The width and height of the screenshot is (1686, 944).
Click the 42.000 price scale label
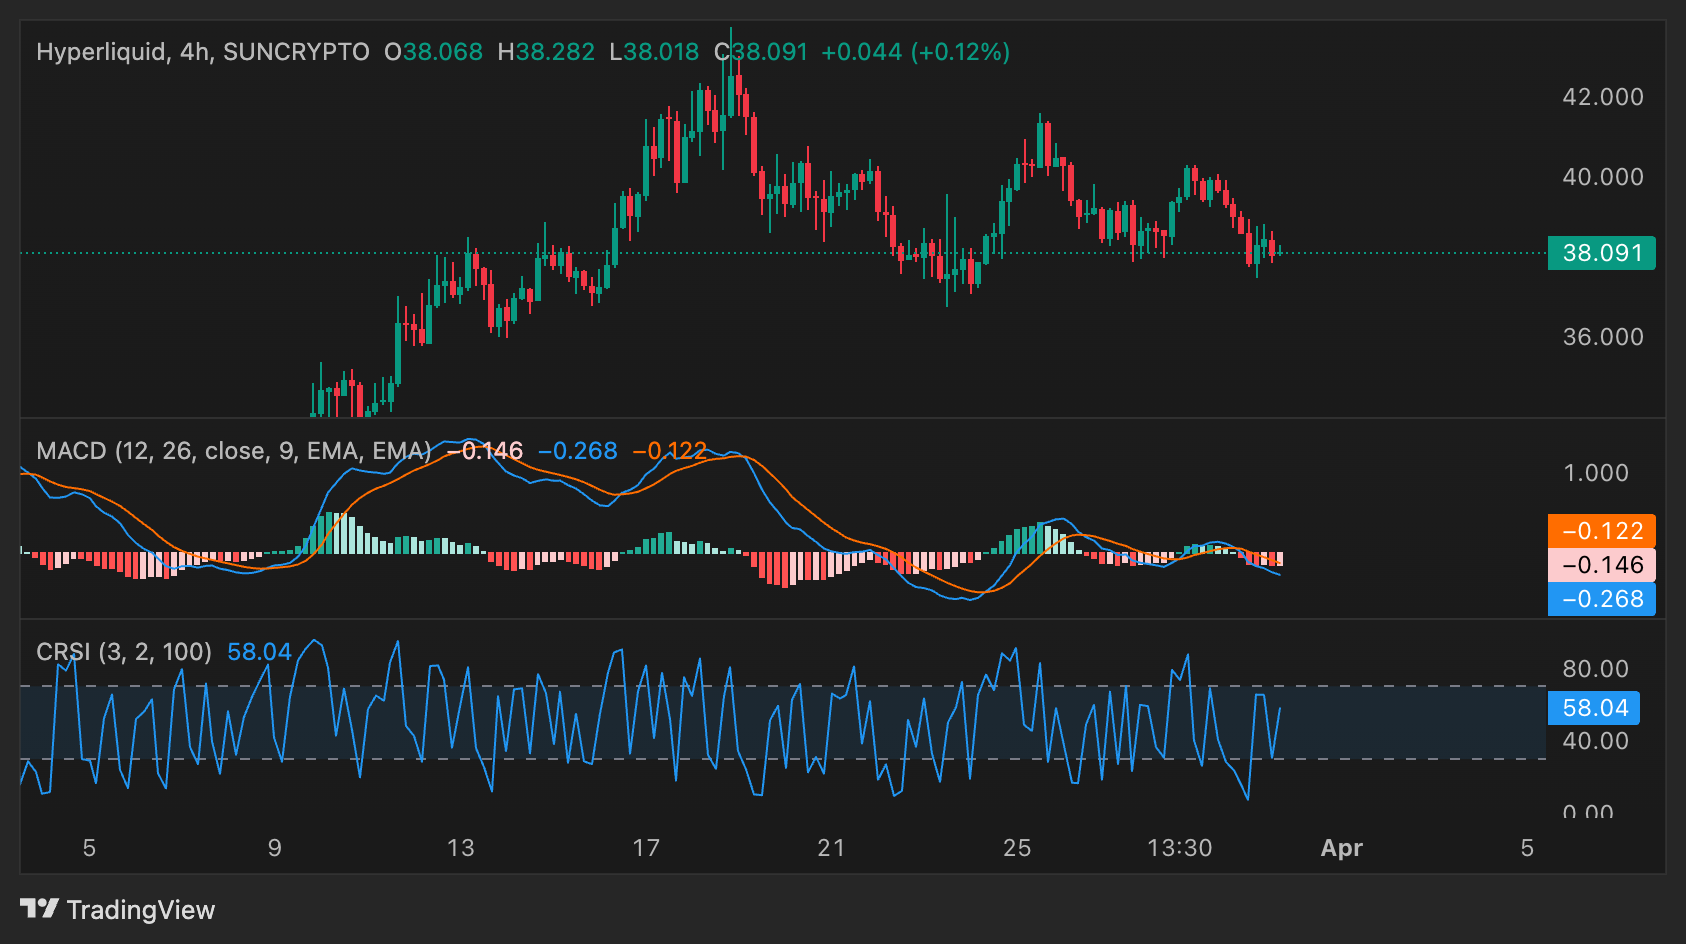[1602, 97]
